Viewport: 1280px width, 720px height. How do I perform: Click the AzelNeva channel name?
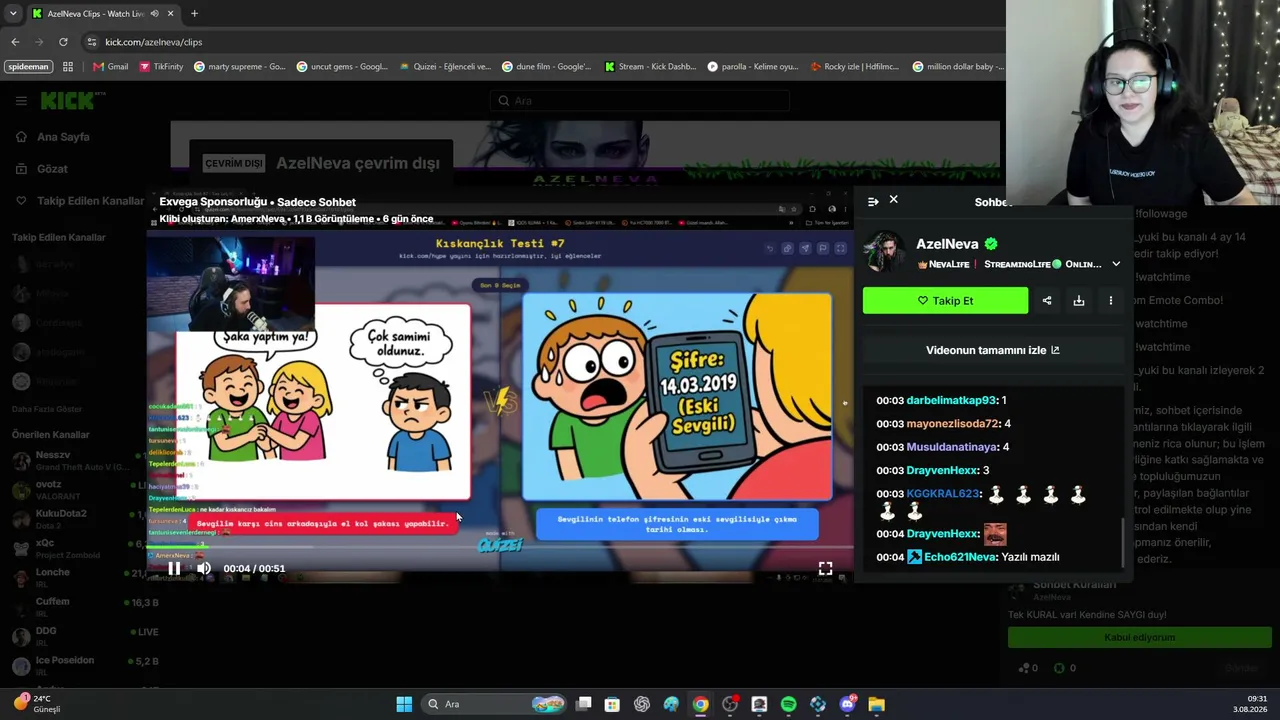947,244
